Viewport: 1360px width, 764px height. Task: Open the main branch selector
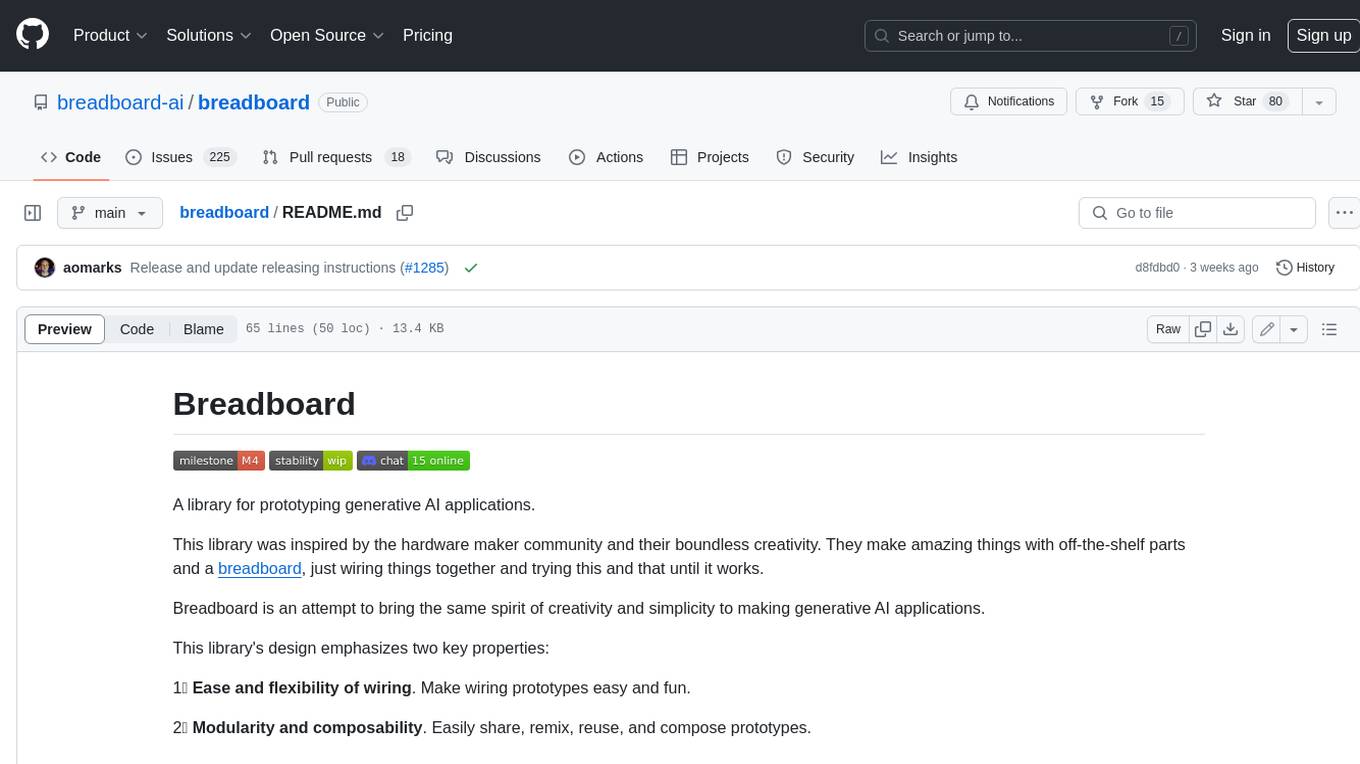pyautogui.click(x=110, y=213)
